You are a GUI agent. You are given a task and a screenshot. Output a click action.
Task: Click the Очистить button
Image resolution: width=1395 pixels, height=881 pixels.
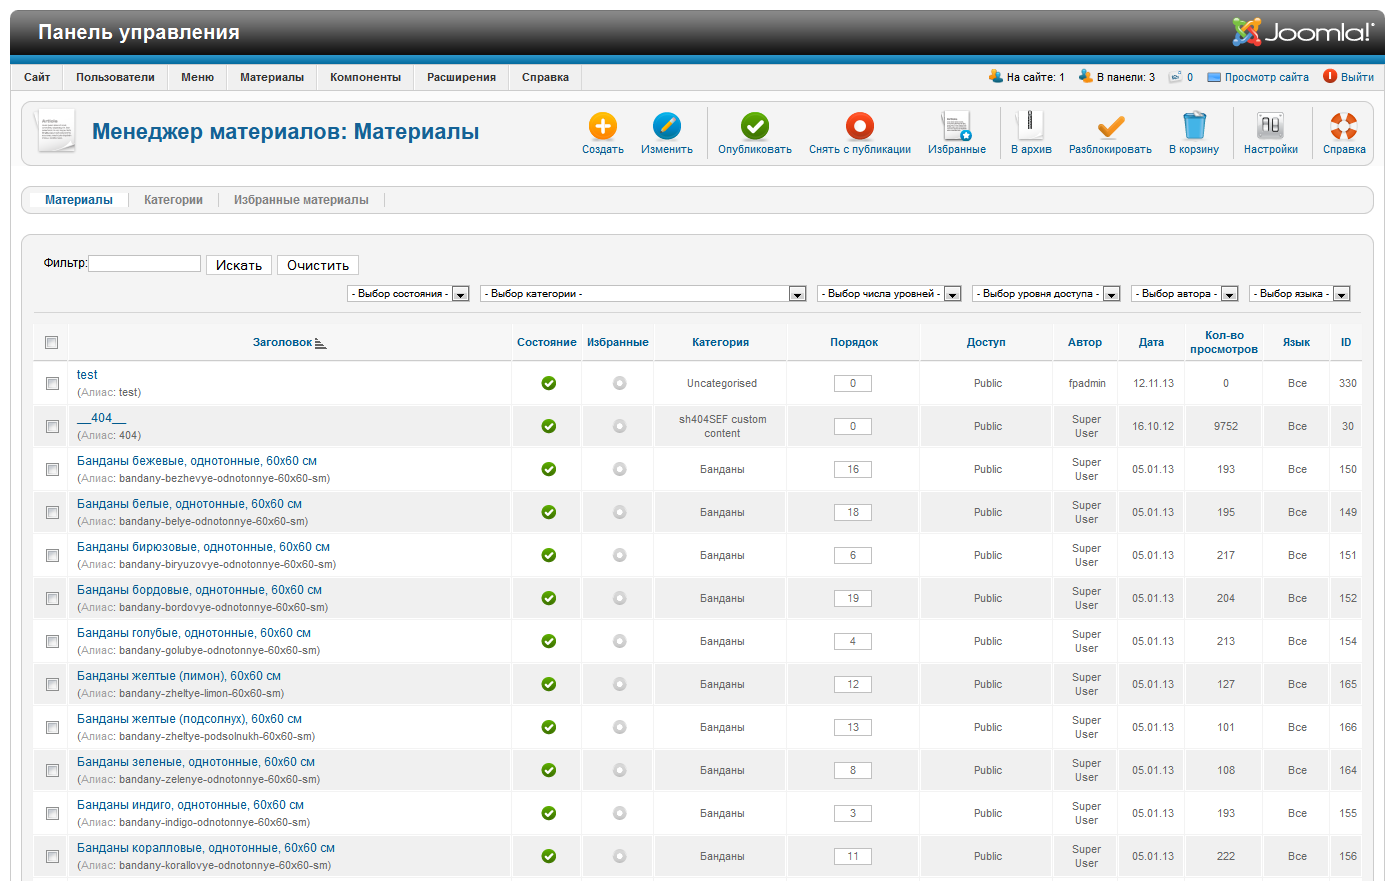318,265
